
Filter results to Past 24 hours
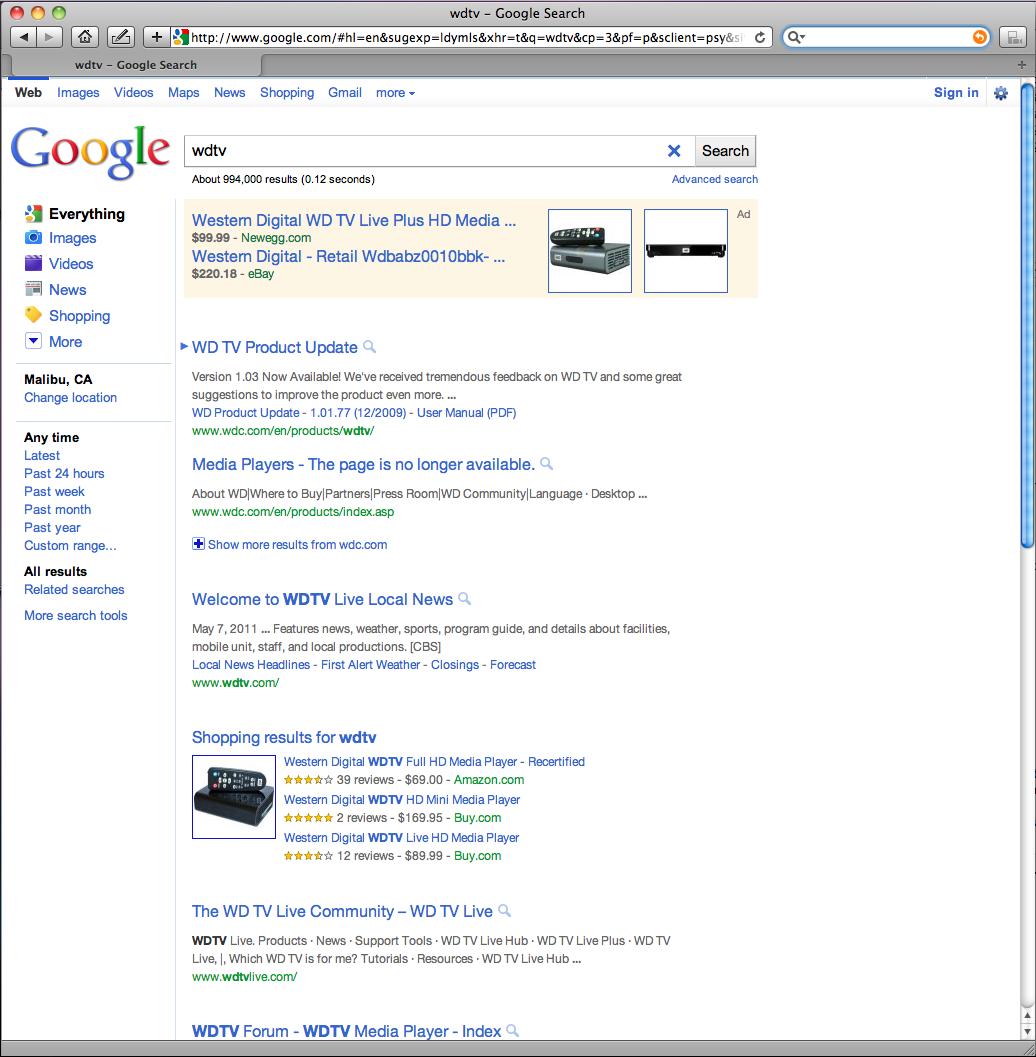click(64, 473)
